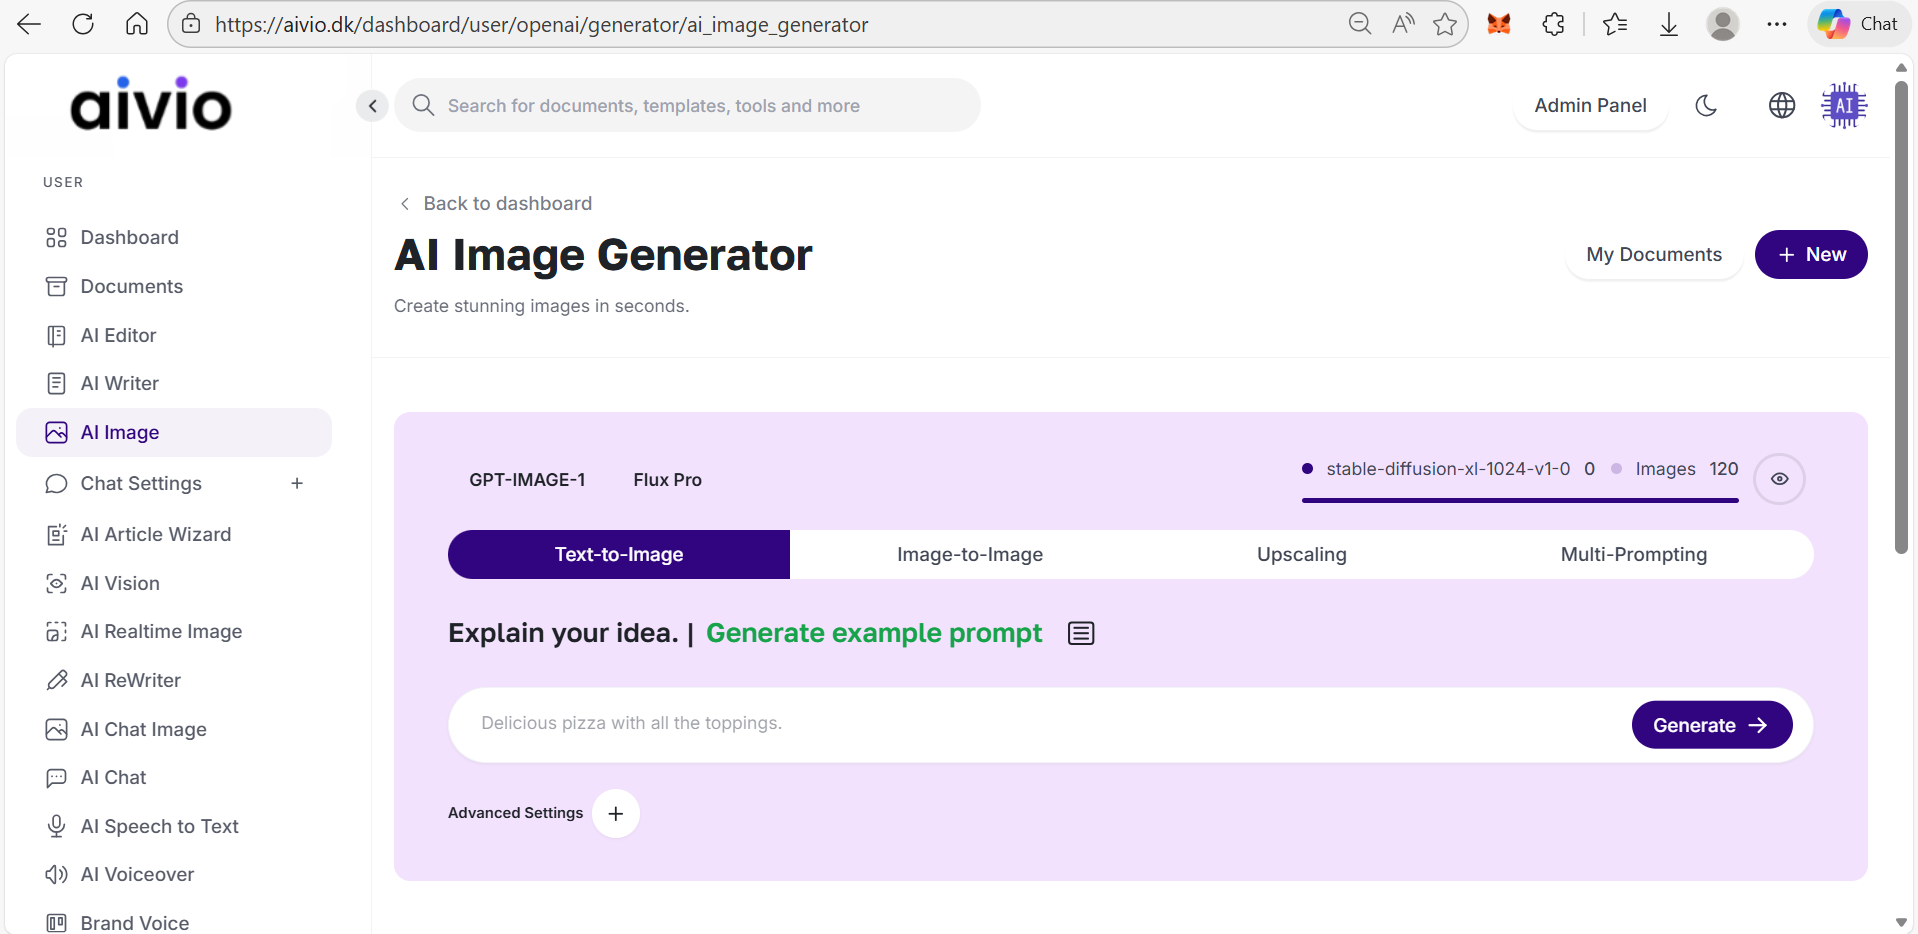Select the Flux Pro model tab
Image resolution: width=1918 pixels, height=934 pixels.
point(667,480)
